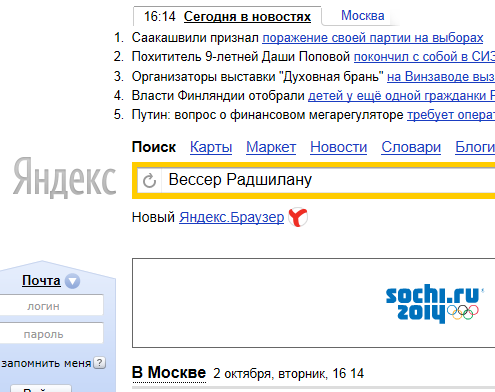The width and height of the screenshot is (495, 392).
Task: Switch to the Москва news tab
Action: pos(362,15)
